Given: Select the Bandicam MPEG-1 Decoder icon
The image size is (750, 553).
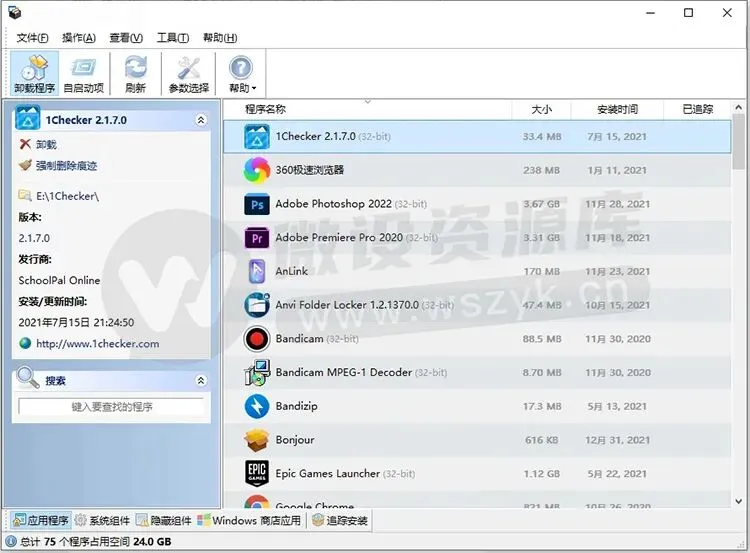Looking at the screenshot, I should coord(257,372).
